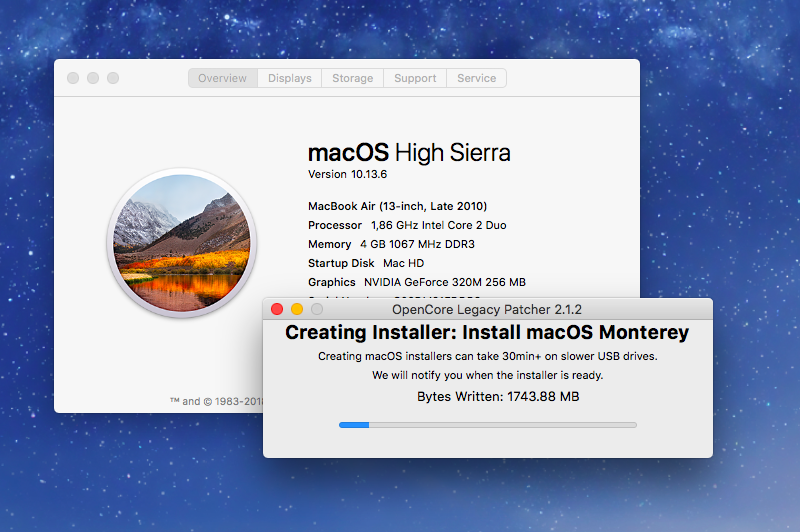
Task: Click the disabled zoom button in OpenCore Patcher
Action: pos(317,309)
